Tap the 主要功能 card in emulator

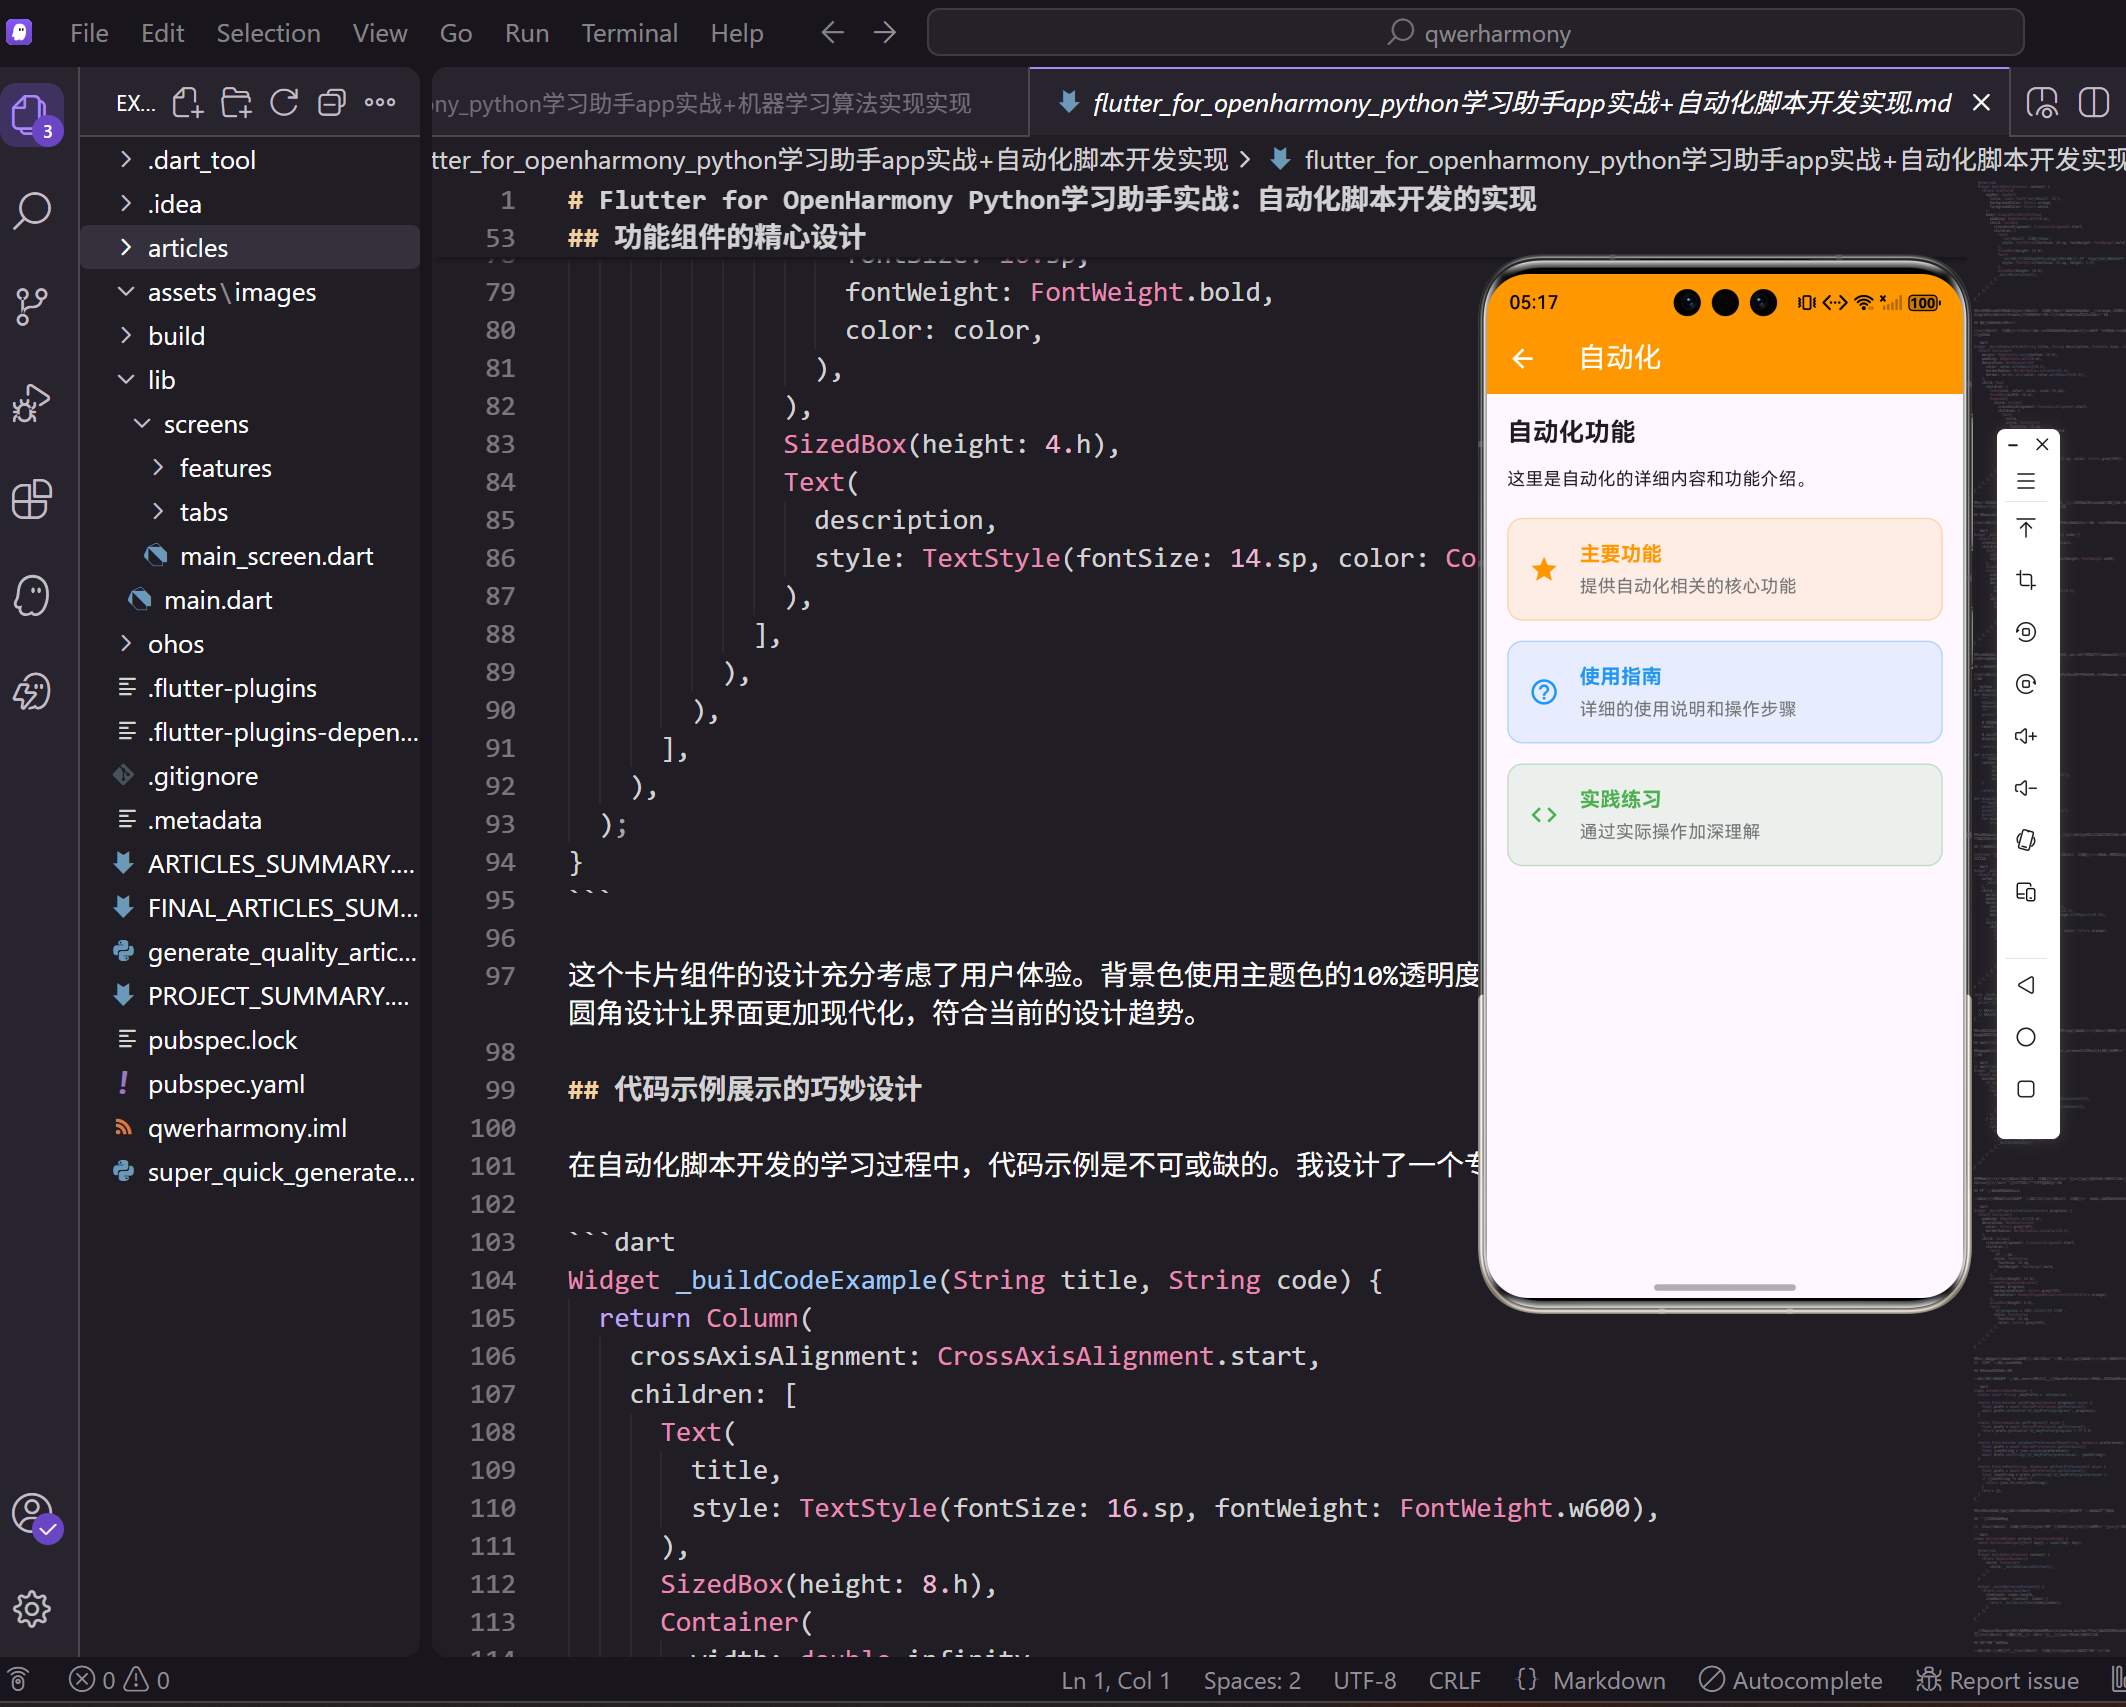click(1724, 569)
